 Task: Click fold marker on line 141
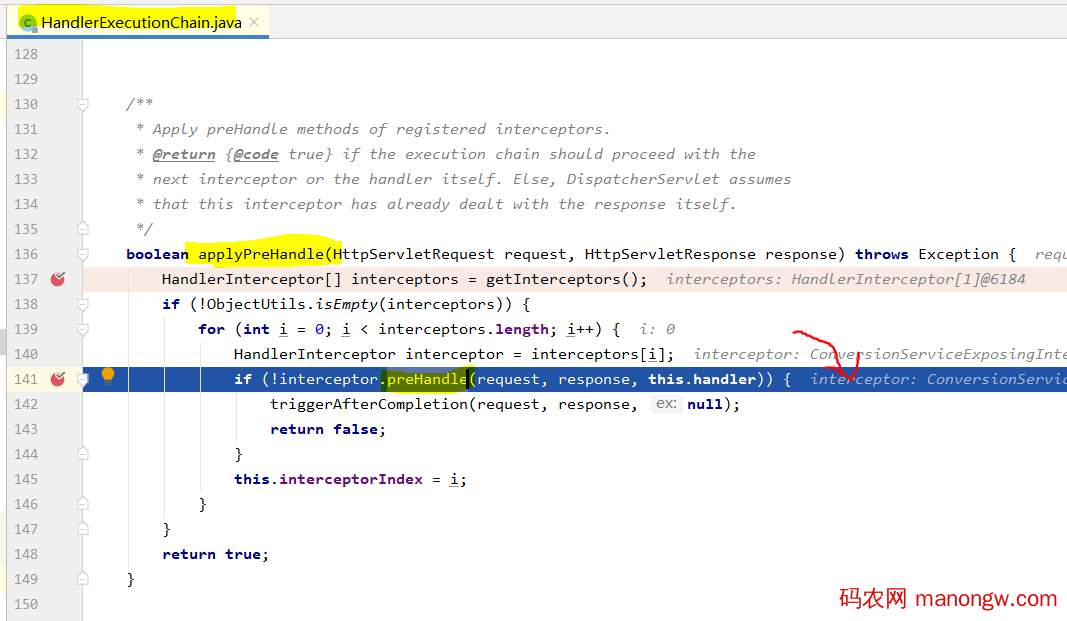(84, 379)
